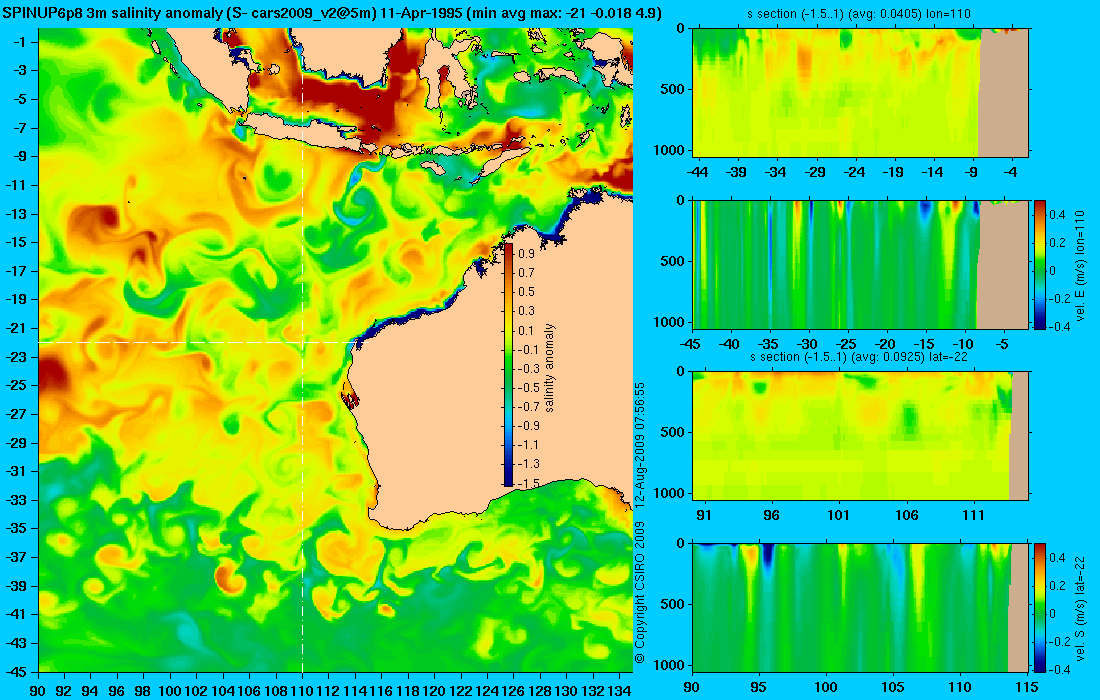Click the "106" tick under lat=-22 salinity section

pyautogui.click(x=906, y=515)
